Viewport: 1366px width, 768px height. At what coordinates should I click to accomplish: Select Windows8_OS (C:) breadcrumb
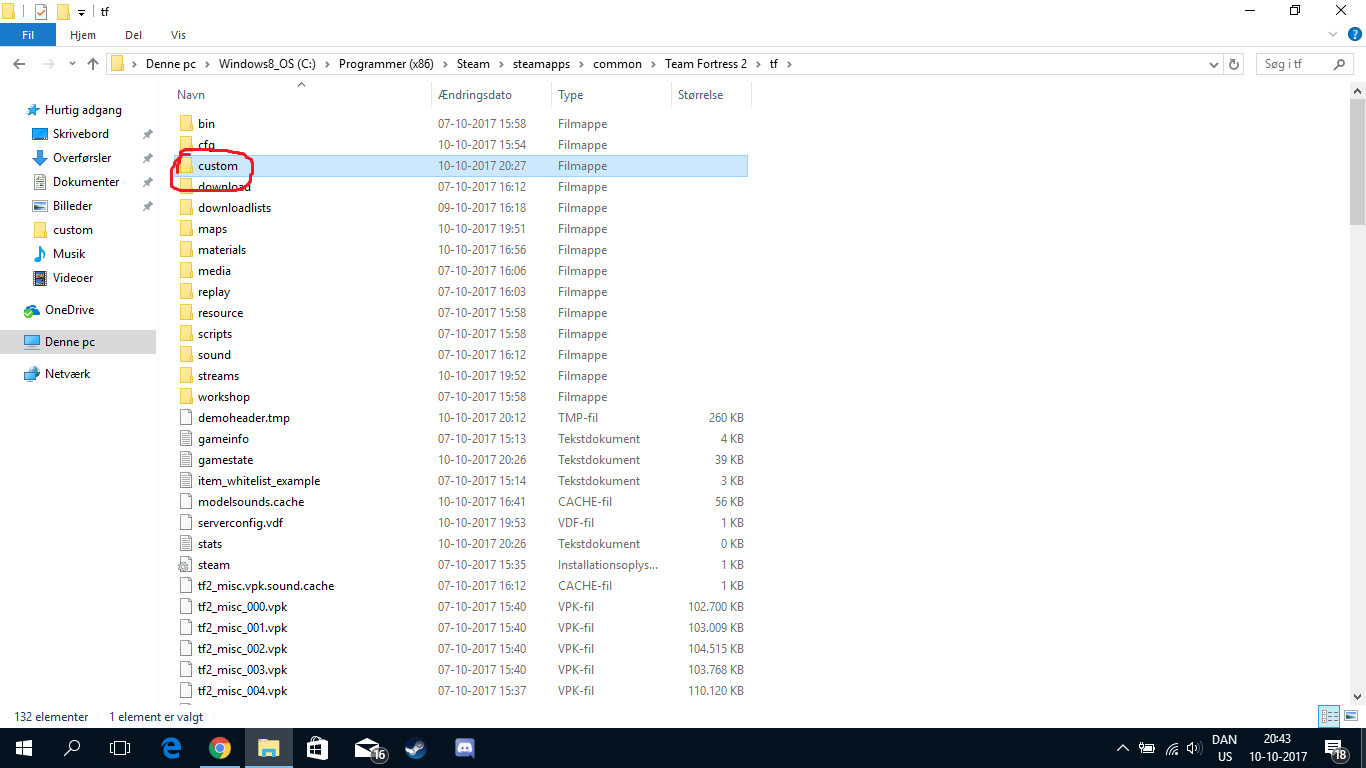pos(267,64)
